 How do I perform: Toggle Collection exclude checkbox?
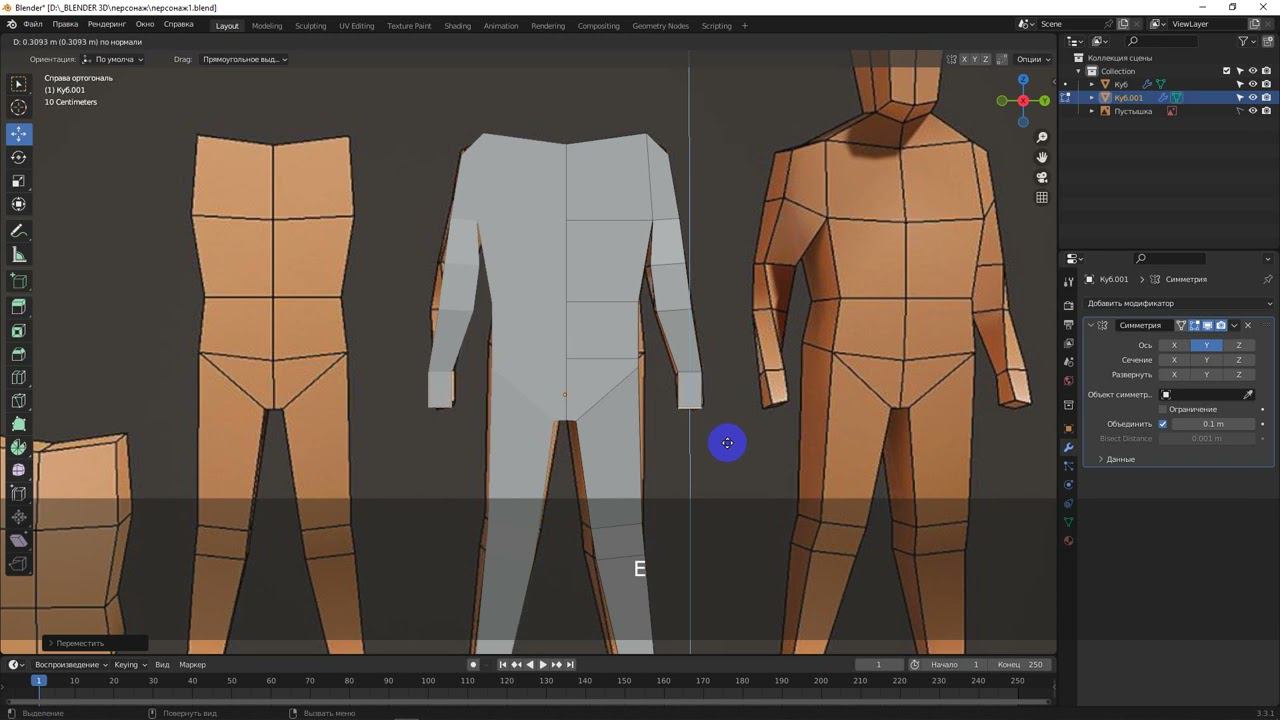click(1227, 71)
